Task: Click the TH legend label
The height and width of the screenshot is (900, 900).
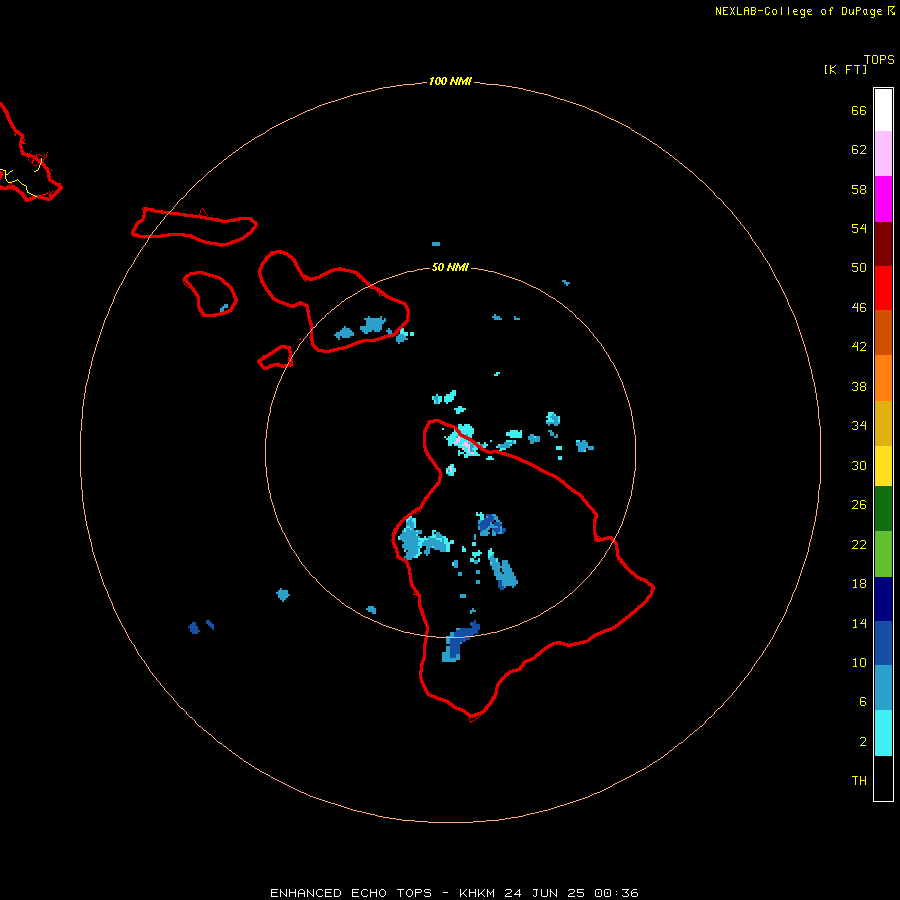Action: coord(859,781)
